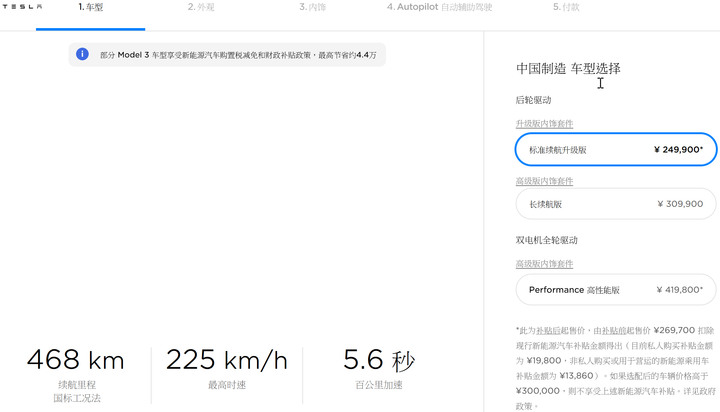This screenshot has width=720, height=412.
Task: Click the 续航里程 label
Action: 77,385
